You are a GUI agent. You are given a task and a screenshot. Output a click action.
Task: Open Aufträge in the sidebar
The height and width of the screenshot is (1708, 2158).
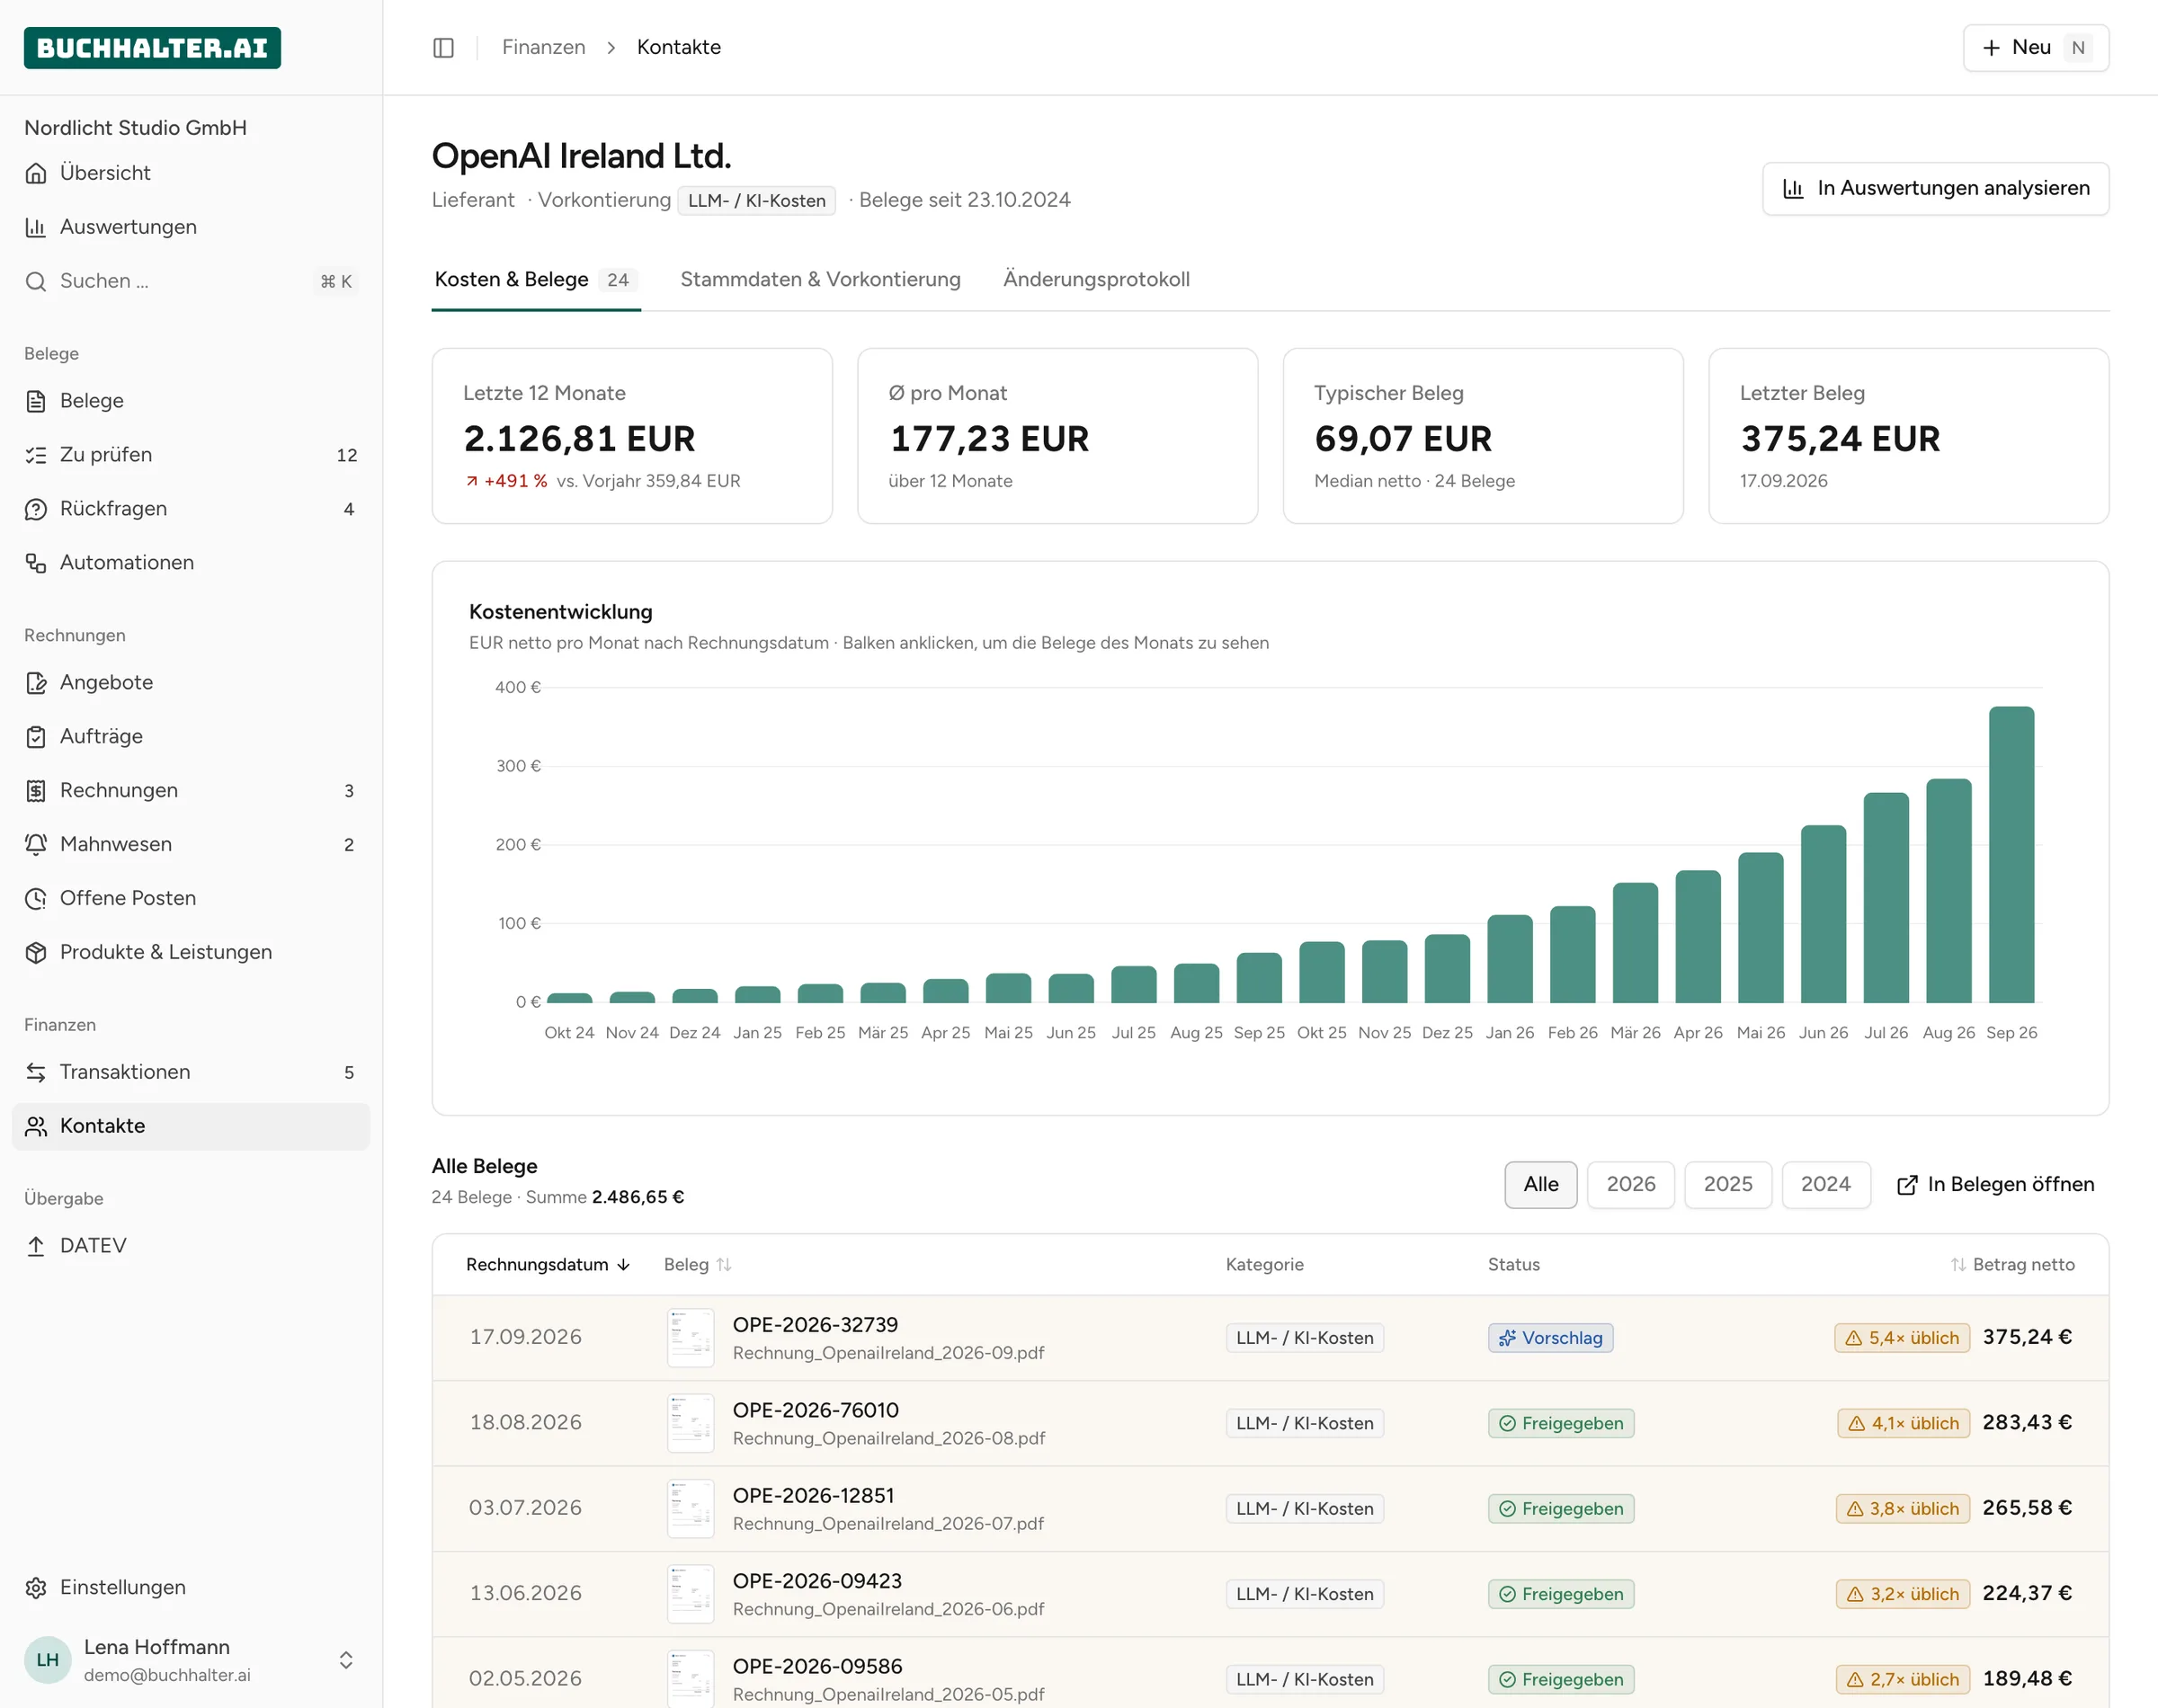(190, 737)
